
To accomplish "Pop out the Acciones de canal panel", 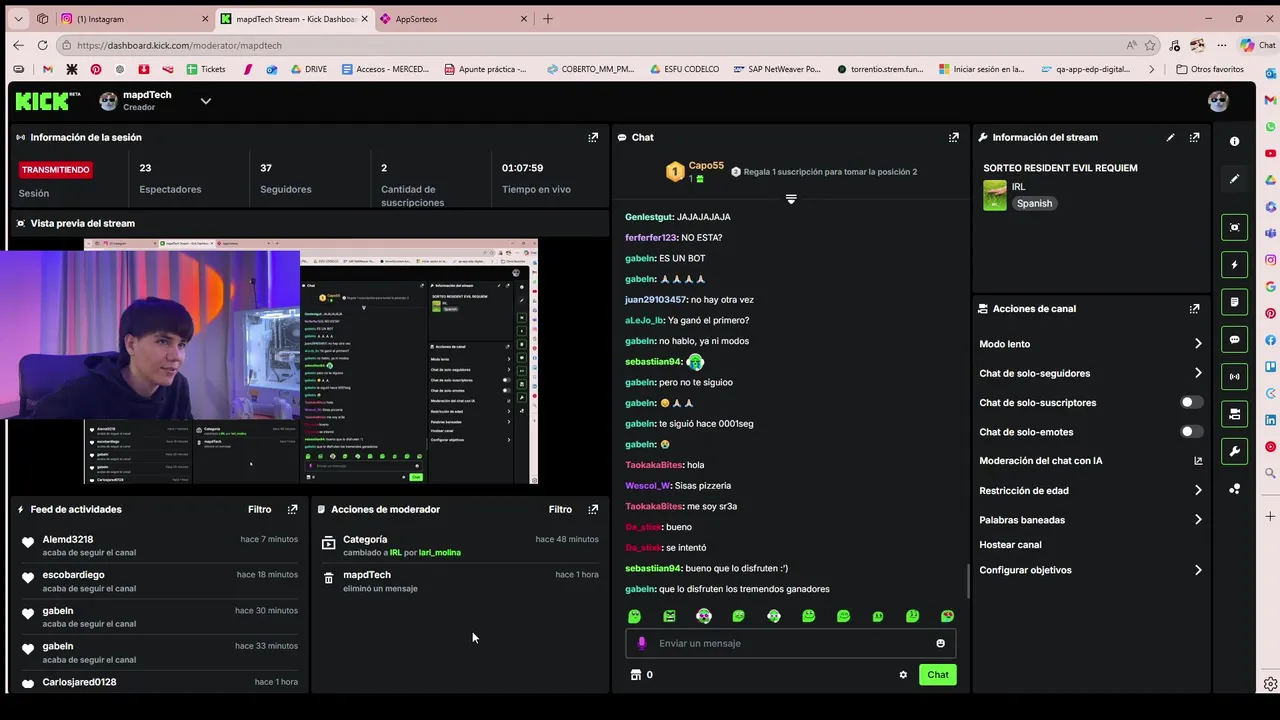I will [x=1194, y=309].
